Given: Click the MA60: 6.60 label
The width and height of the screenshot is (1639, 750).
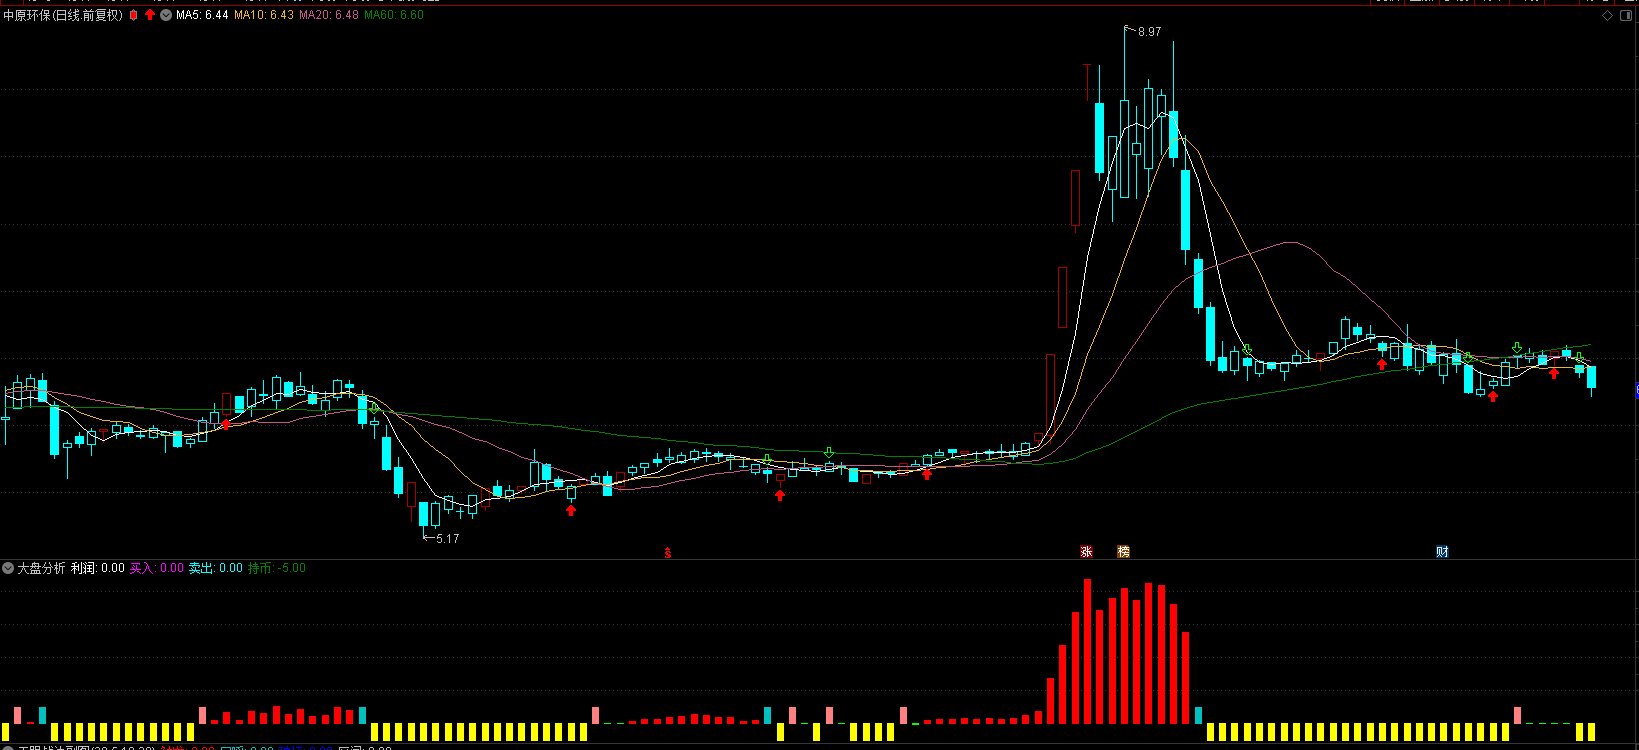Looking at the screenshot, I should coord(394,15).
